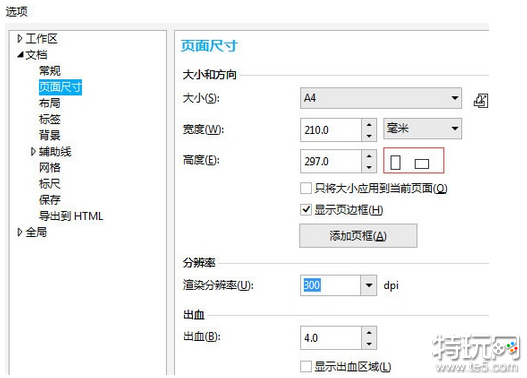This screenshot has height=378, width=527.
Task: Click the height field showing 297.0
Action: 331,161
